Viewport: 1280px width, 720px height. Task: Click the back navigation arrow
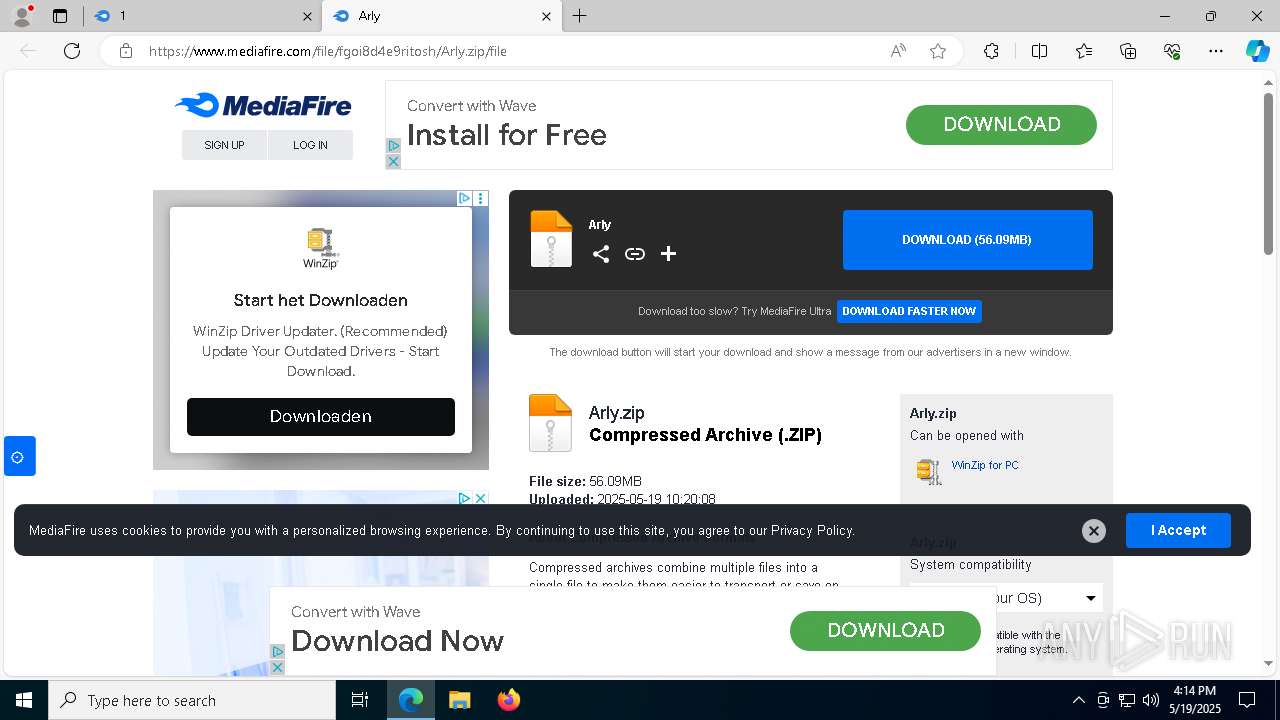tap(28, 51)
